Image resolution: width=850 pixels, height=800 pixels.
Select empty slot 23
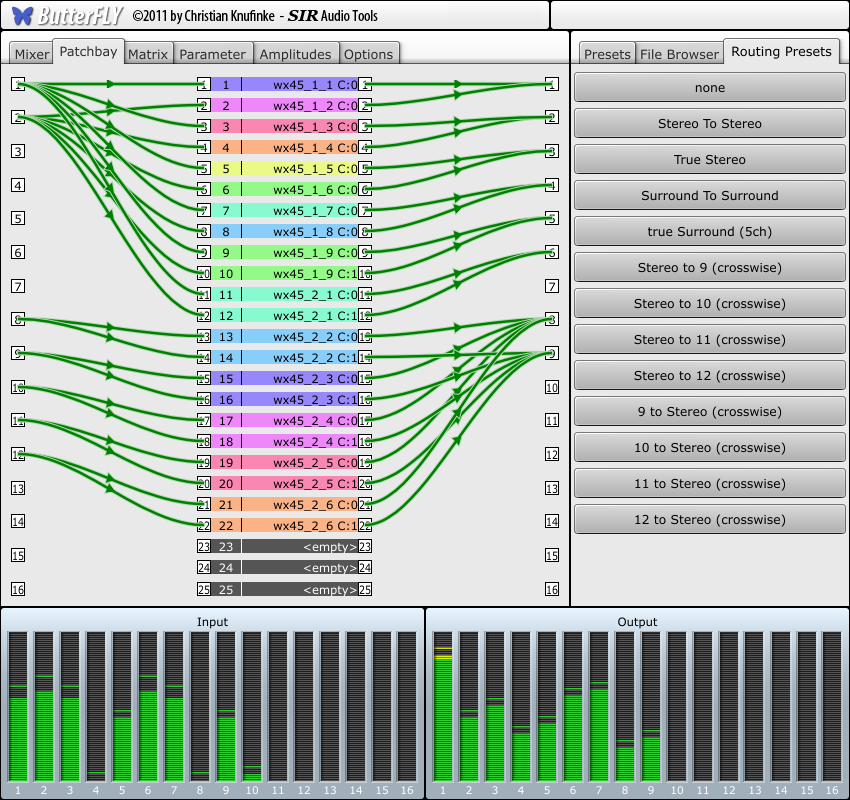pos(285,546)
